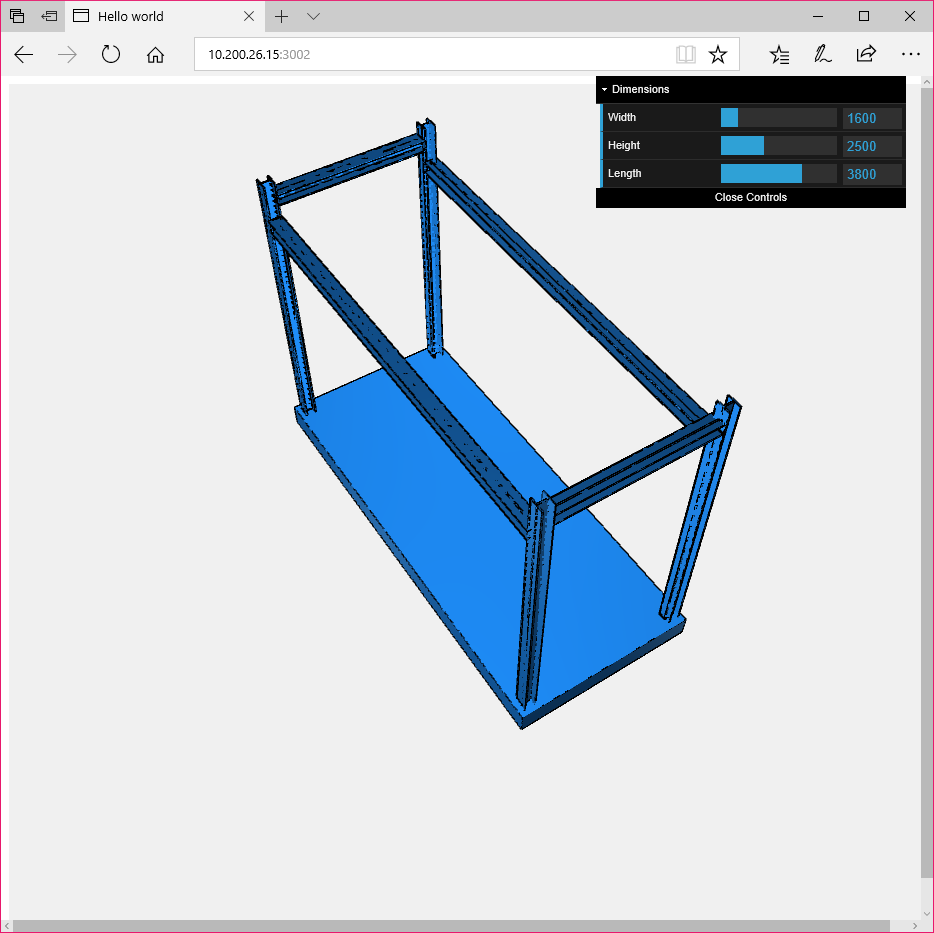Select the Hello world tab
934x933 pixels.
point(150,16)
